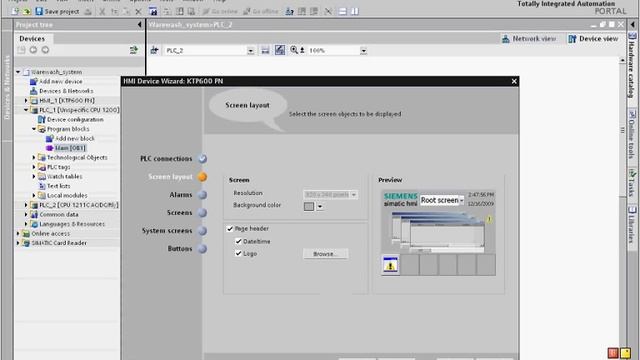The image size is (640, 360).
Task: Click Add new device in project tree
Action: click(60, 81)
